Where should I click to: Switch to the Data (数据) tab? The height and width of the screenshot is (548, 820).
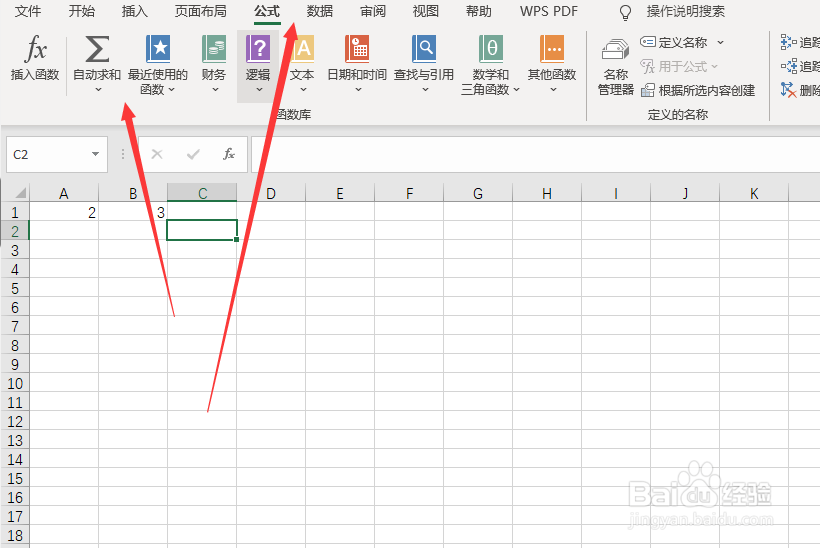tap(320, 11)
